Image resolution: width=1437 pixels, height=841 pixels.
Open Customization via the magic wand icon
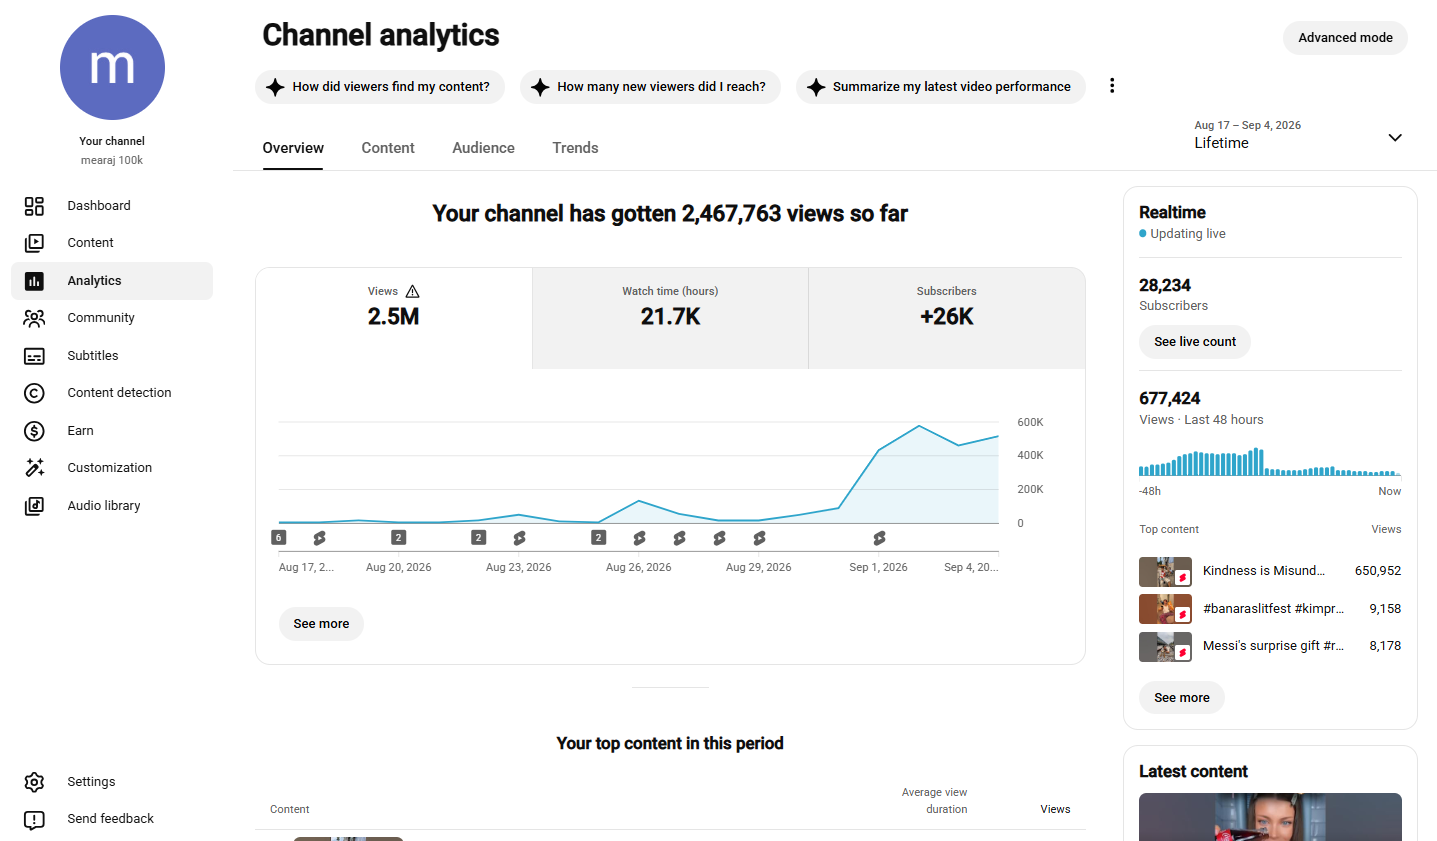34,468
